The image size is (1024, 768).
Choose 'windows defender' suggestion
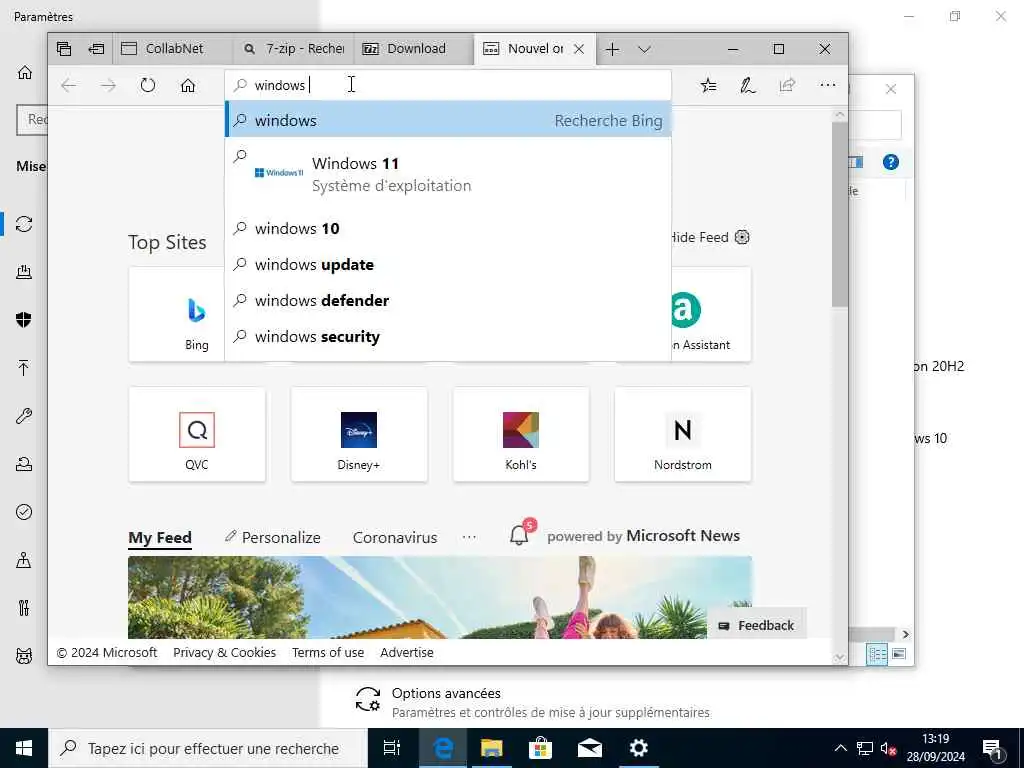(x=448, y=300)
